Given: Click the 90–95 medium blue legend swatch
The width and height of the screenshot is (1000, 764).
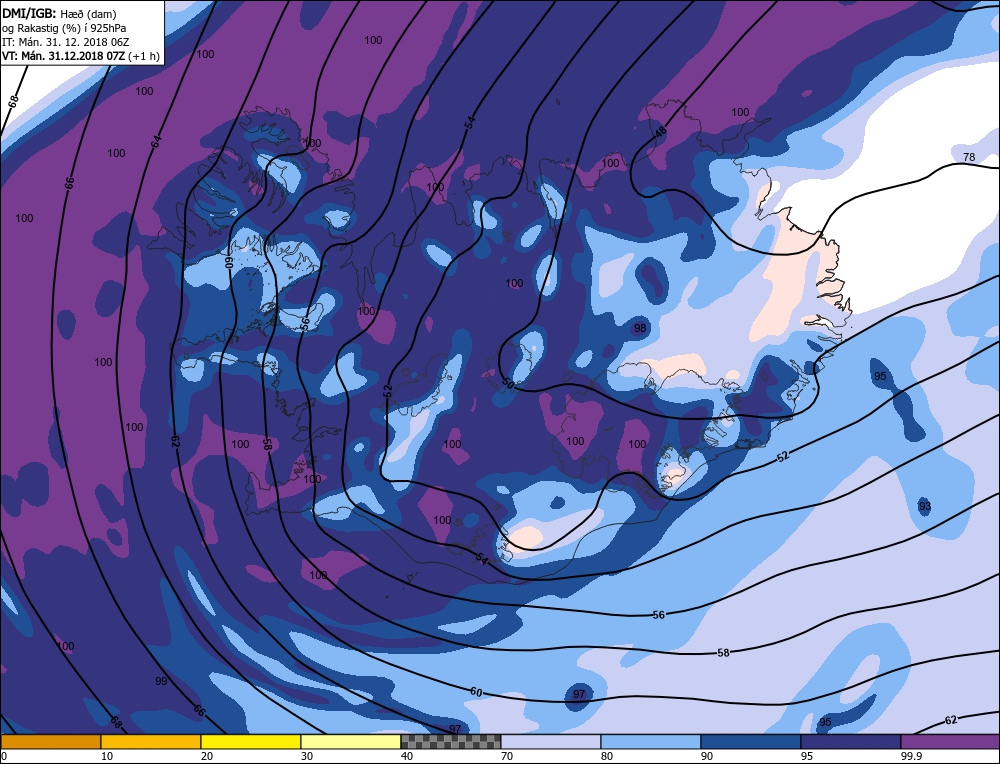Looking at the screenshot, I should click(x=751, y=742).
